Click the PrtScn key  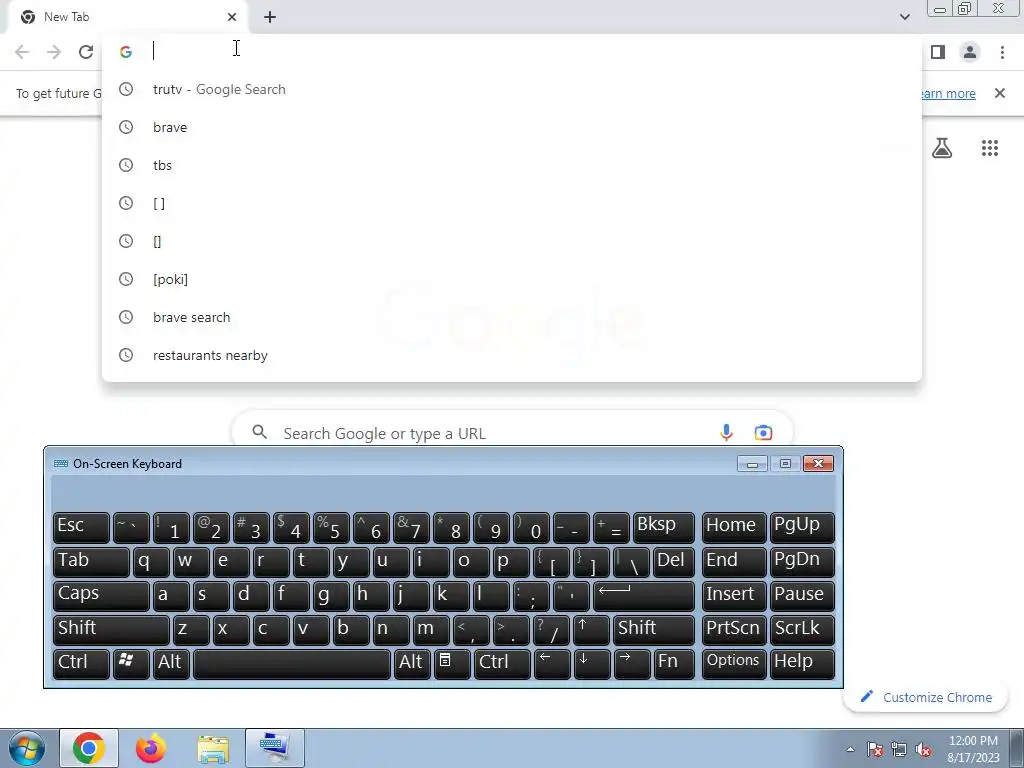tap(734, 629)
